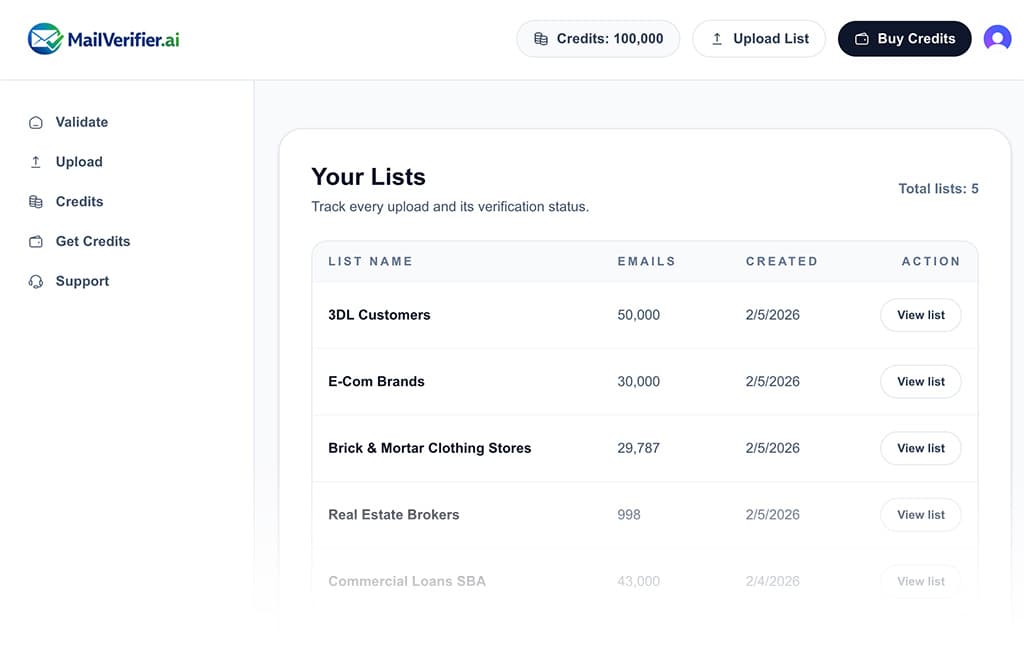The height and width of the screenshot is (658, 1024).
Task: Click the EMAILS column header
Action: (646, 261)
